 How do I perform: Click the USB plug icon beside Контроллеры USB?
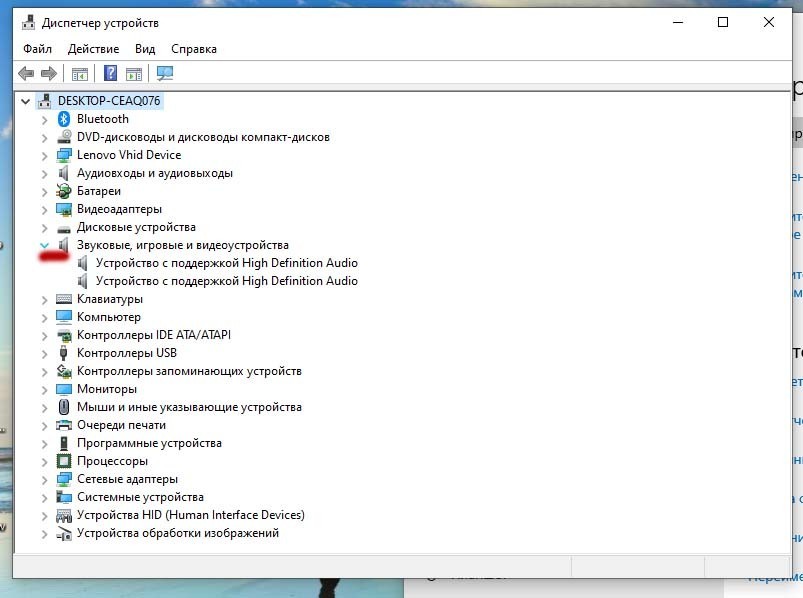tap(64, 353)
